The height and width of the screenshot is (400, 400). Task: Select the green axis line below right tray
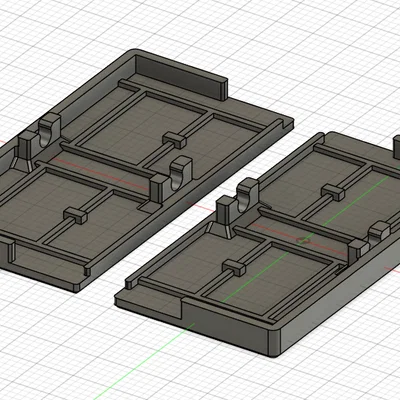pyautogui.click(x=143, y=361)
